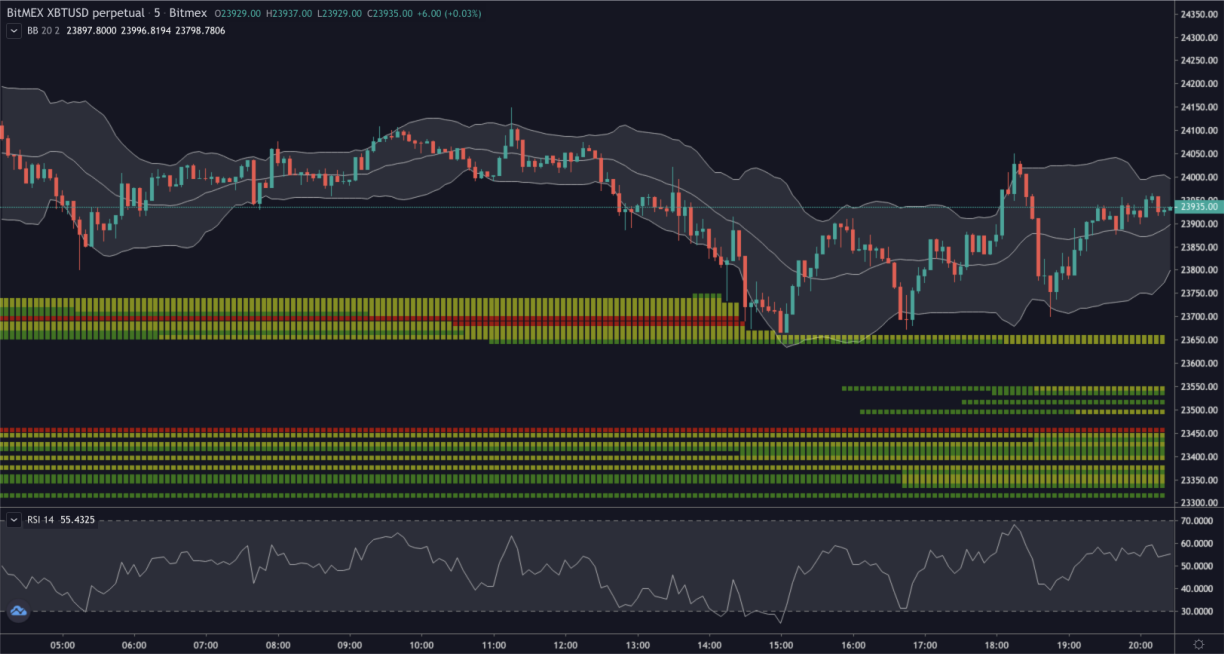
Task: Select the RSI 14 indicator label
Action: click(x=40, y=520)
